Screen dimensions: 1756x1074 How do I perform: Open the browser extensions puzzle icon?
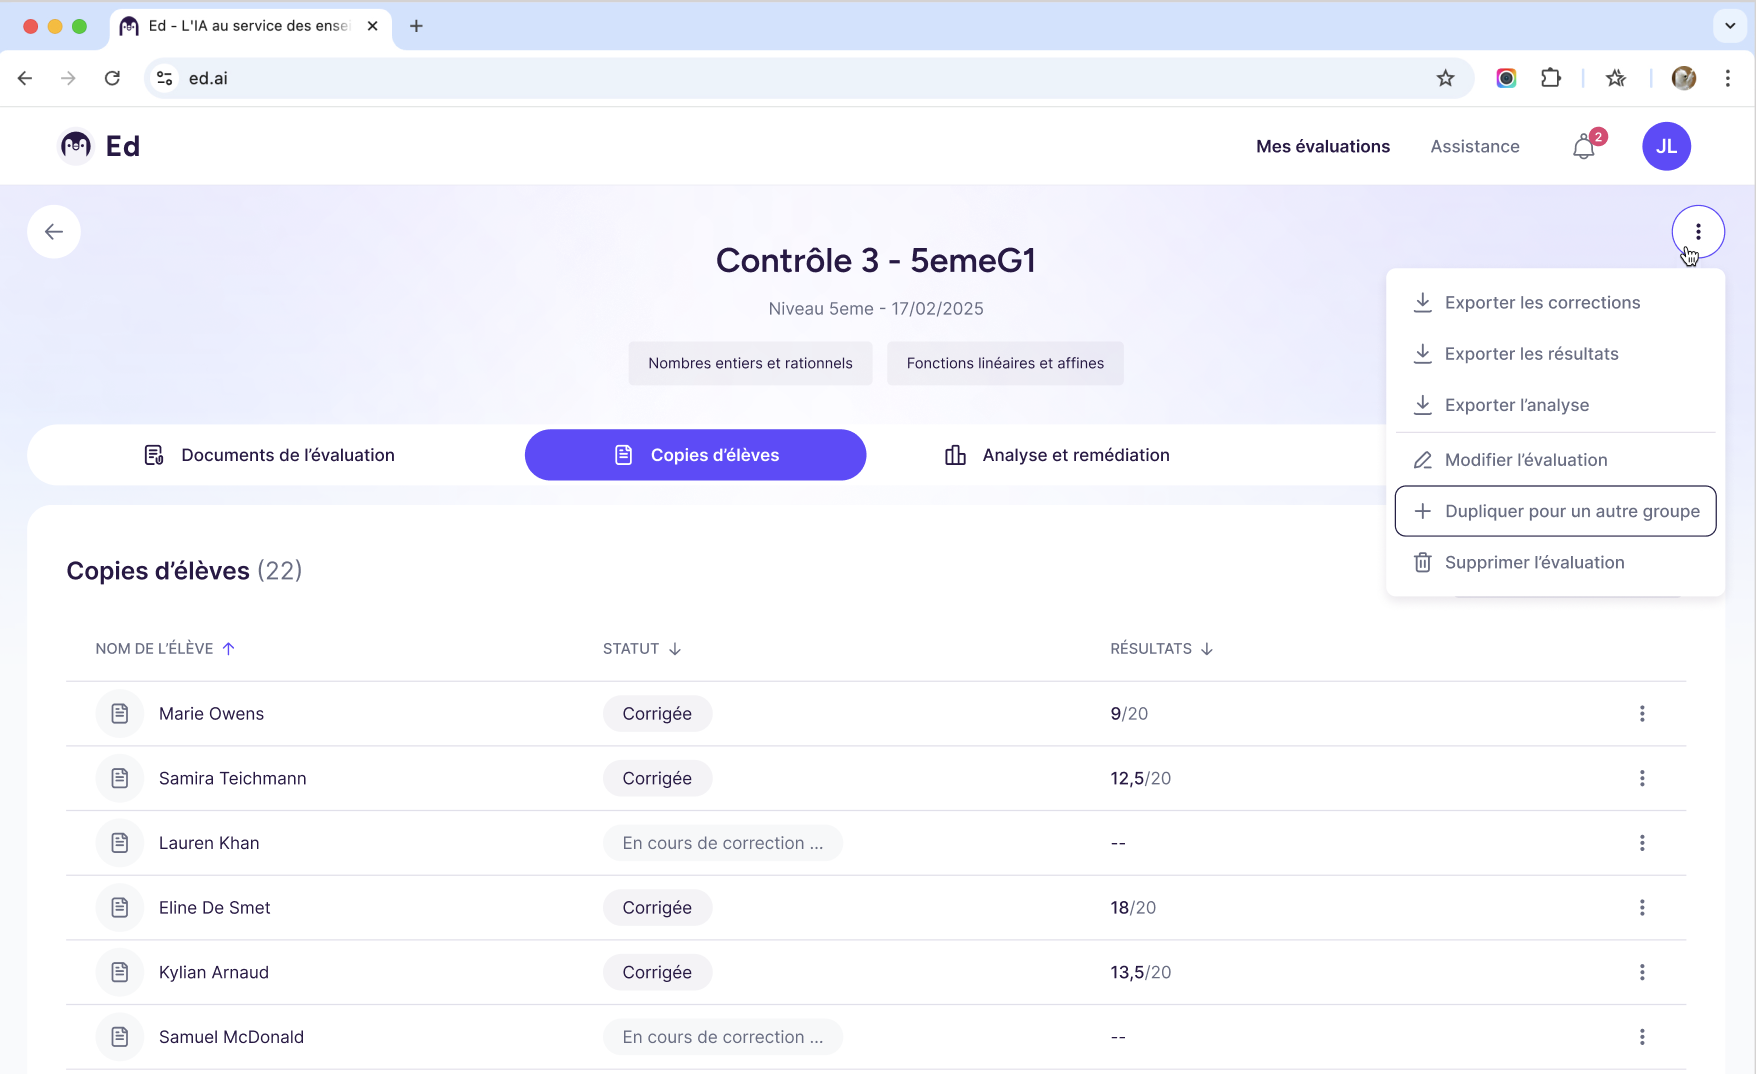[1551, 78]
